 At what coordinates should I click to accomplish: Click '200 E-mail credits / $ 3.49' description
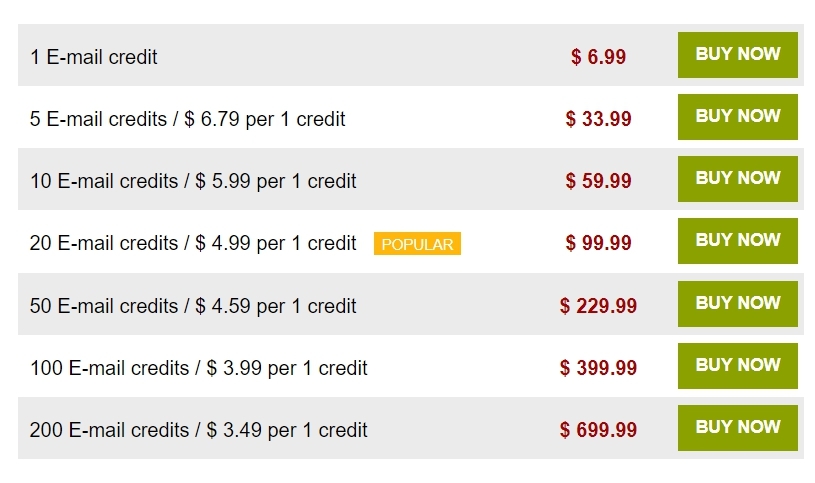(199, 430)
